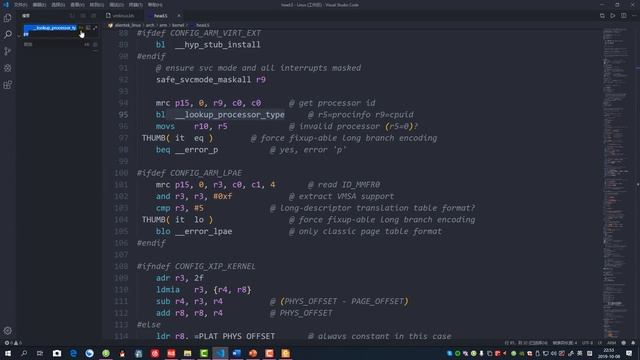Click line number 95 in the gutter

[123, 115]
